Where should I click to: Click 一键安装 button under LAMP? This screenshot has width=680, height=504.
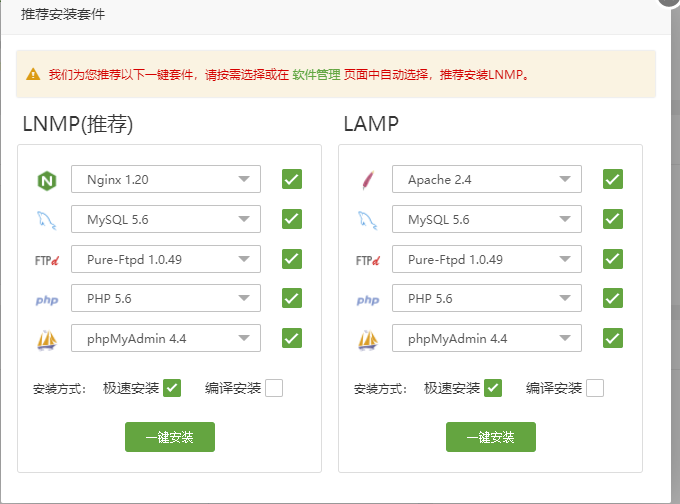tap(491, 437)
